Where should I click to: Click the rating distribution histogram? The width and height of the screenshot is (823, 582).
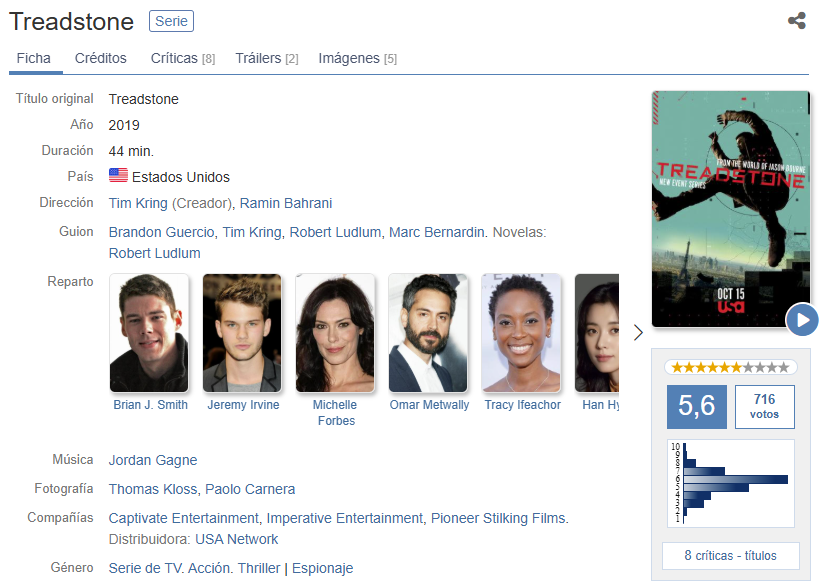point(731,483)
